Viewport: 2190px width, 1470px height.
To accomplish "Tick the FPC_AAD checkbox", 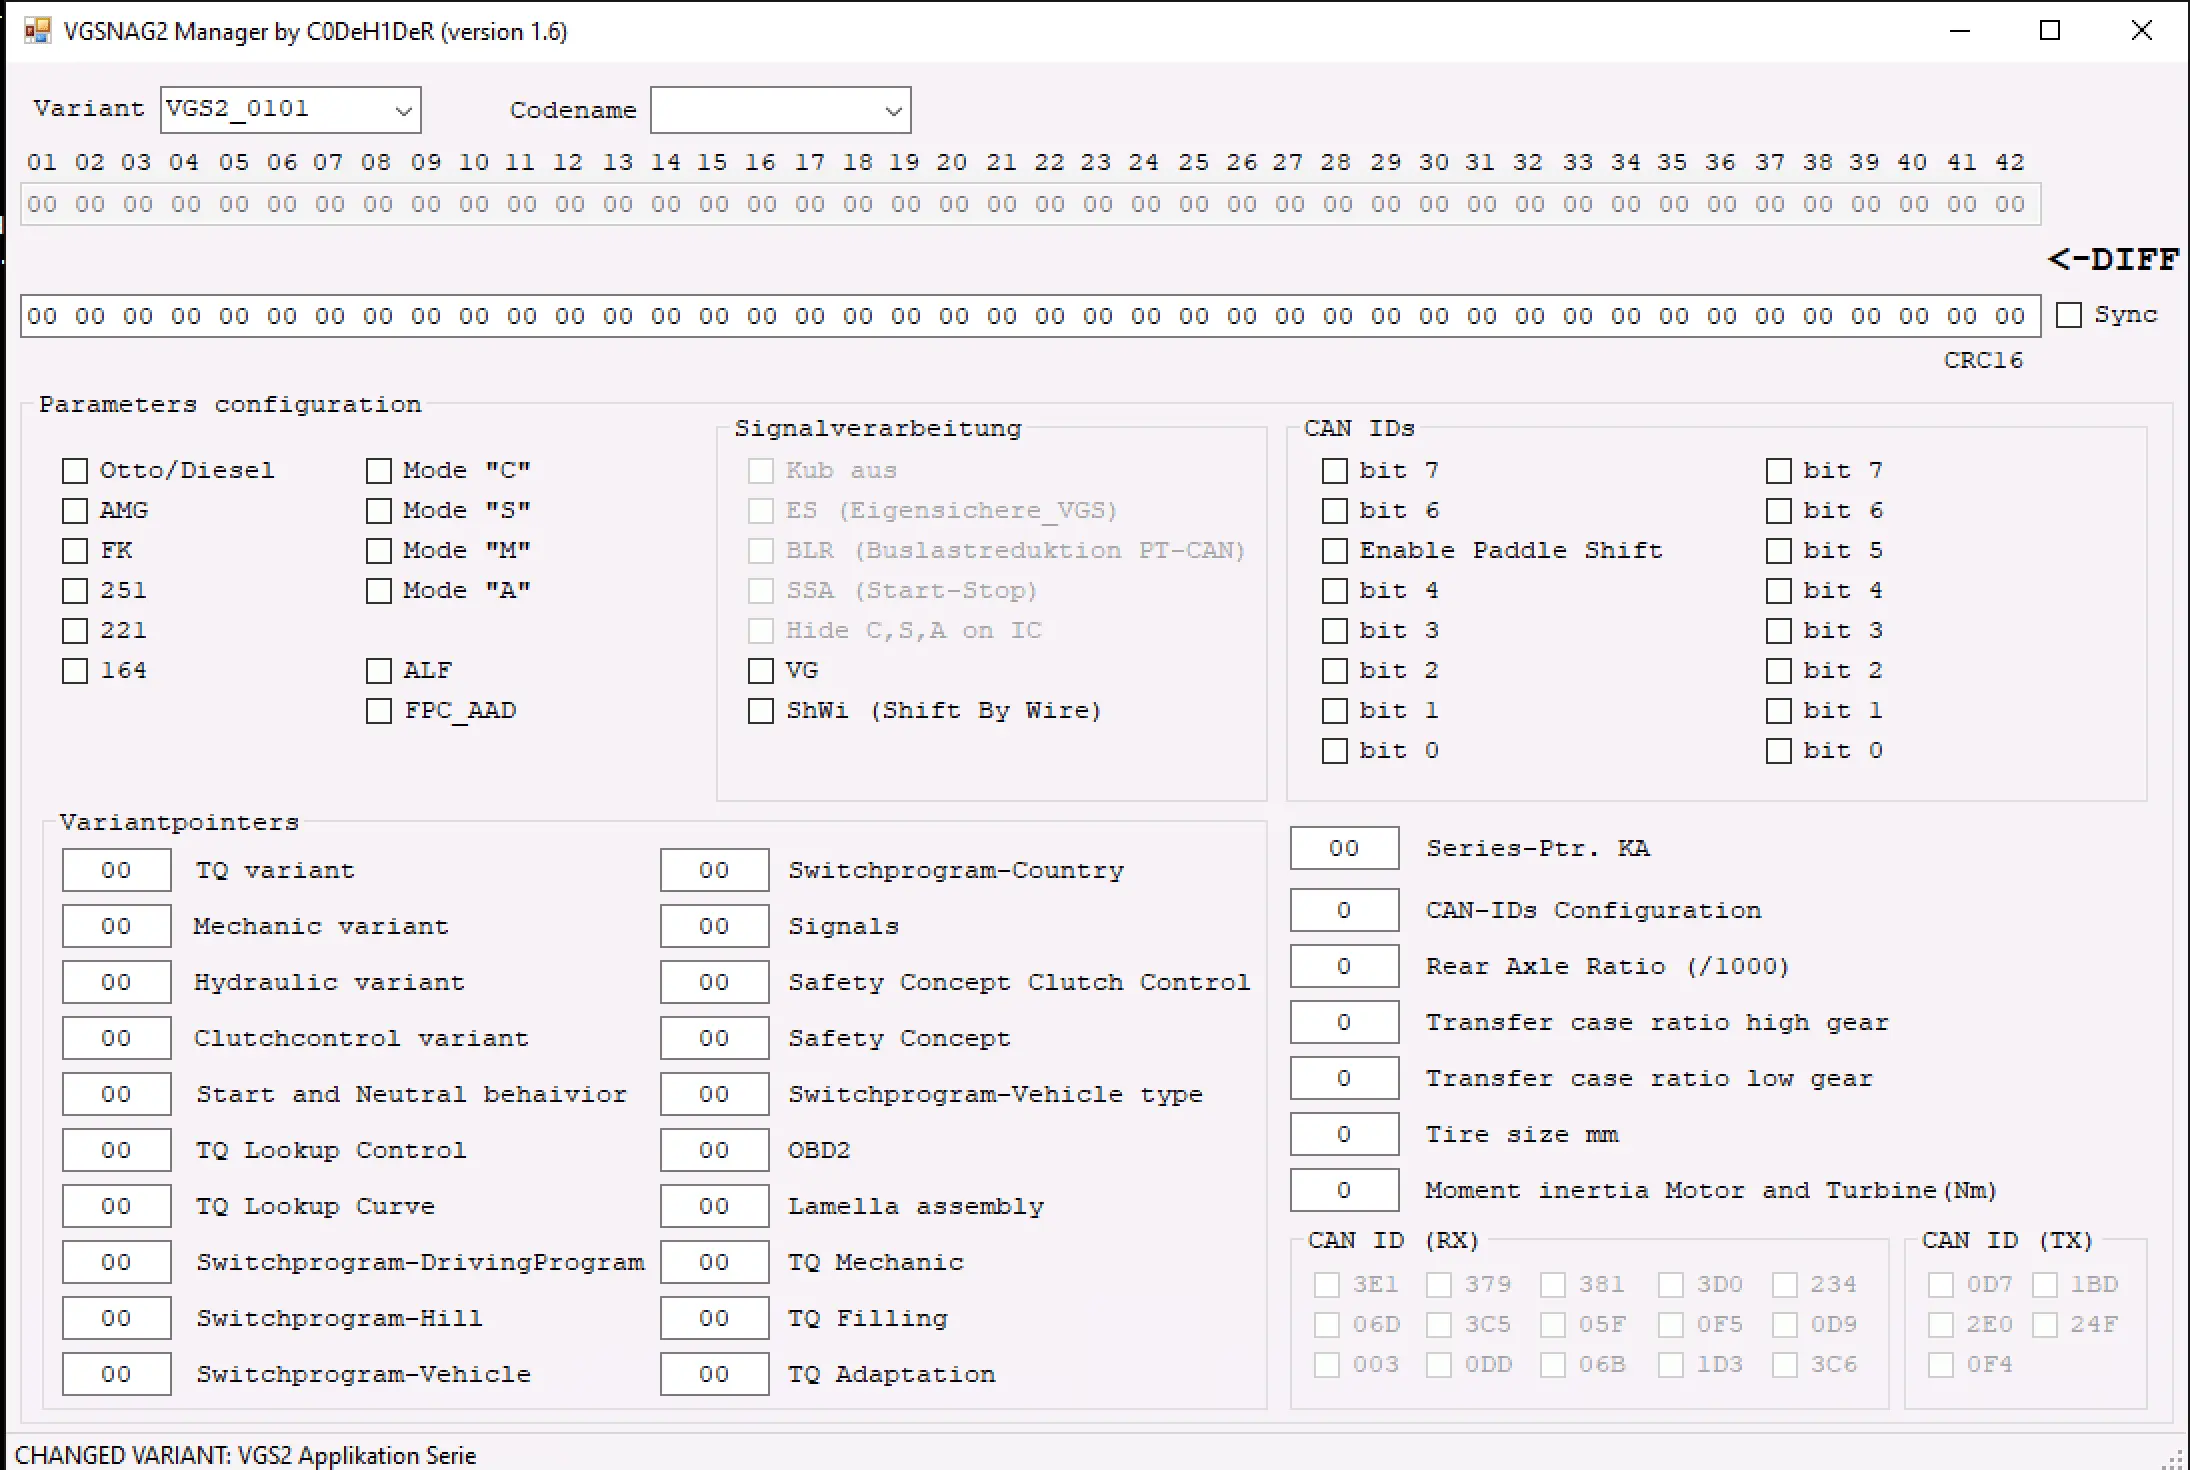I will coord(379,711).
